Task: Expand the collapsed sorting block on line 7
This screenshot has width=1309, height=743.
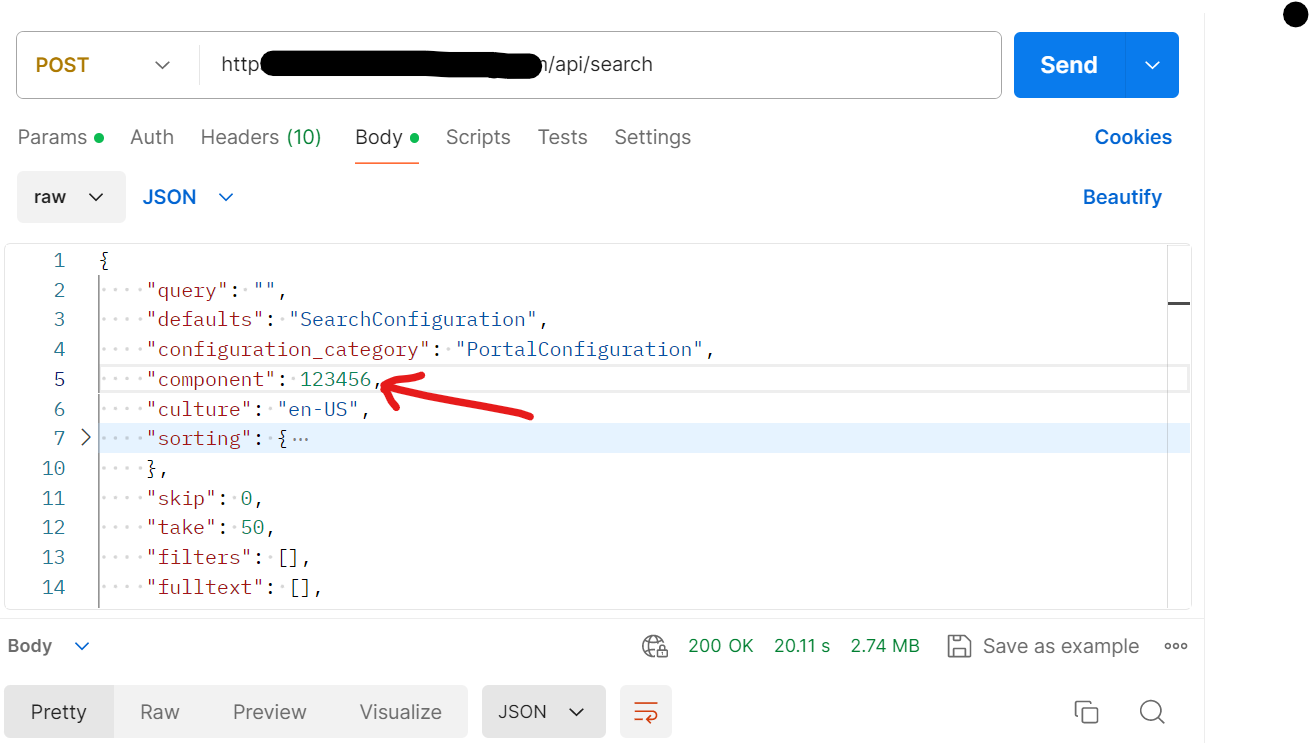Action: pos(85,438)
